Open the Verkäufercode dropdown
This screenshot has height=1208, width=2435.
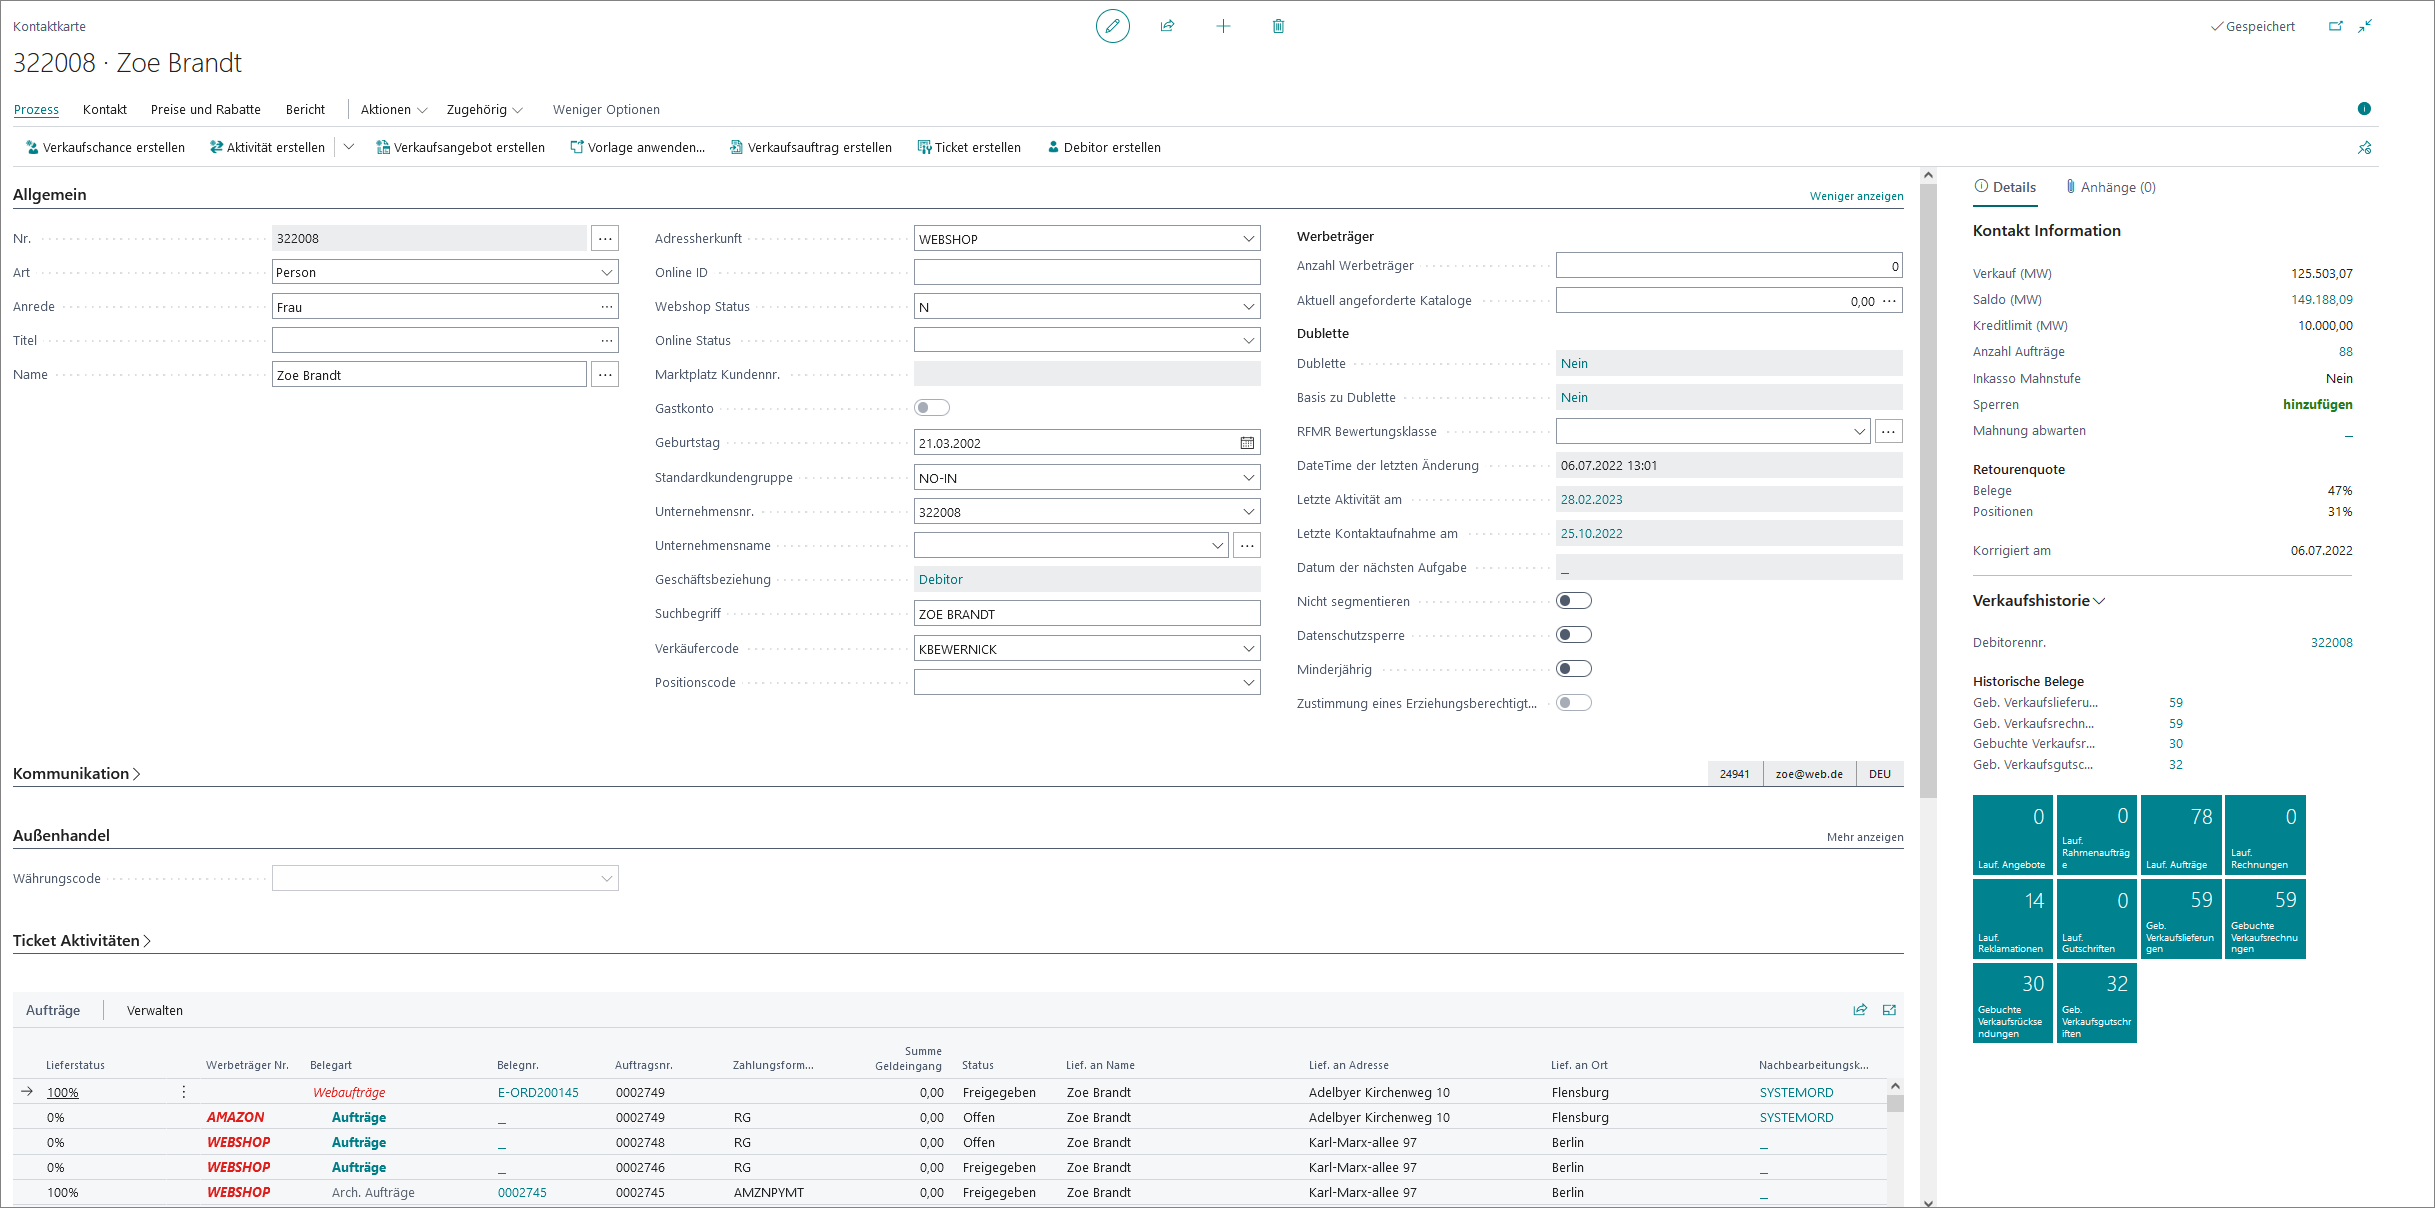point(1248,649)
